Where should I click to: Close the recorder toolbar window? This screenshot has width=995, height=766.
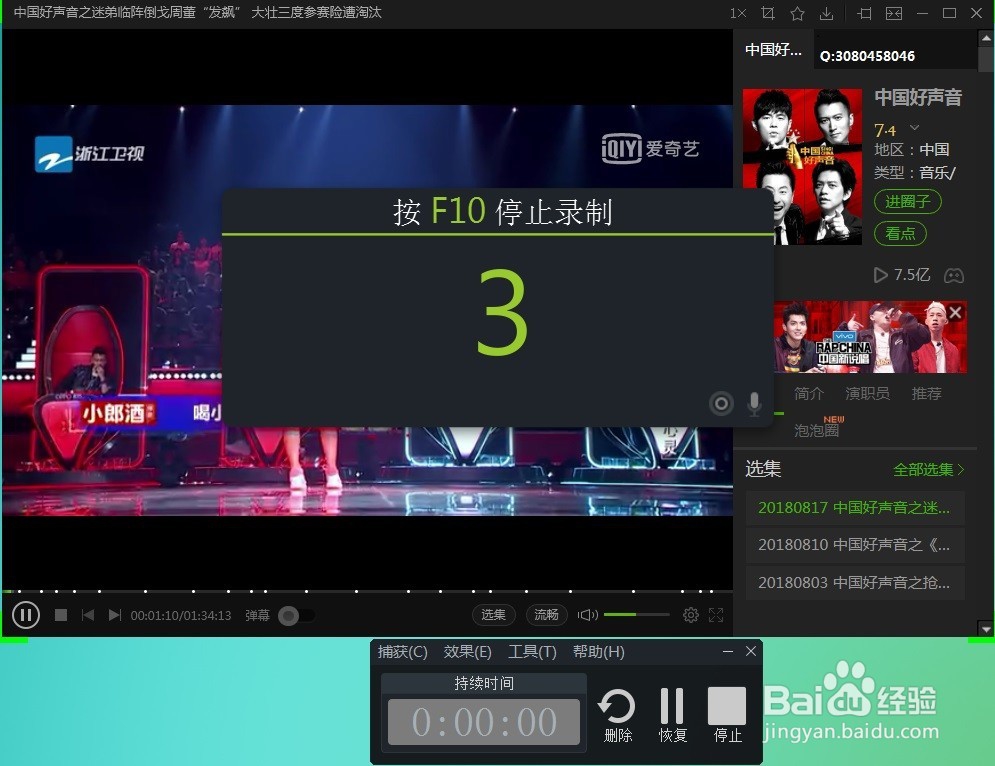point(751,651)
